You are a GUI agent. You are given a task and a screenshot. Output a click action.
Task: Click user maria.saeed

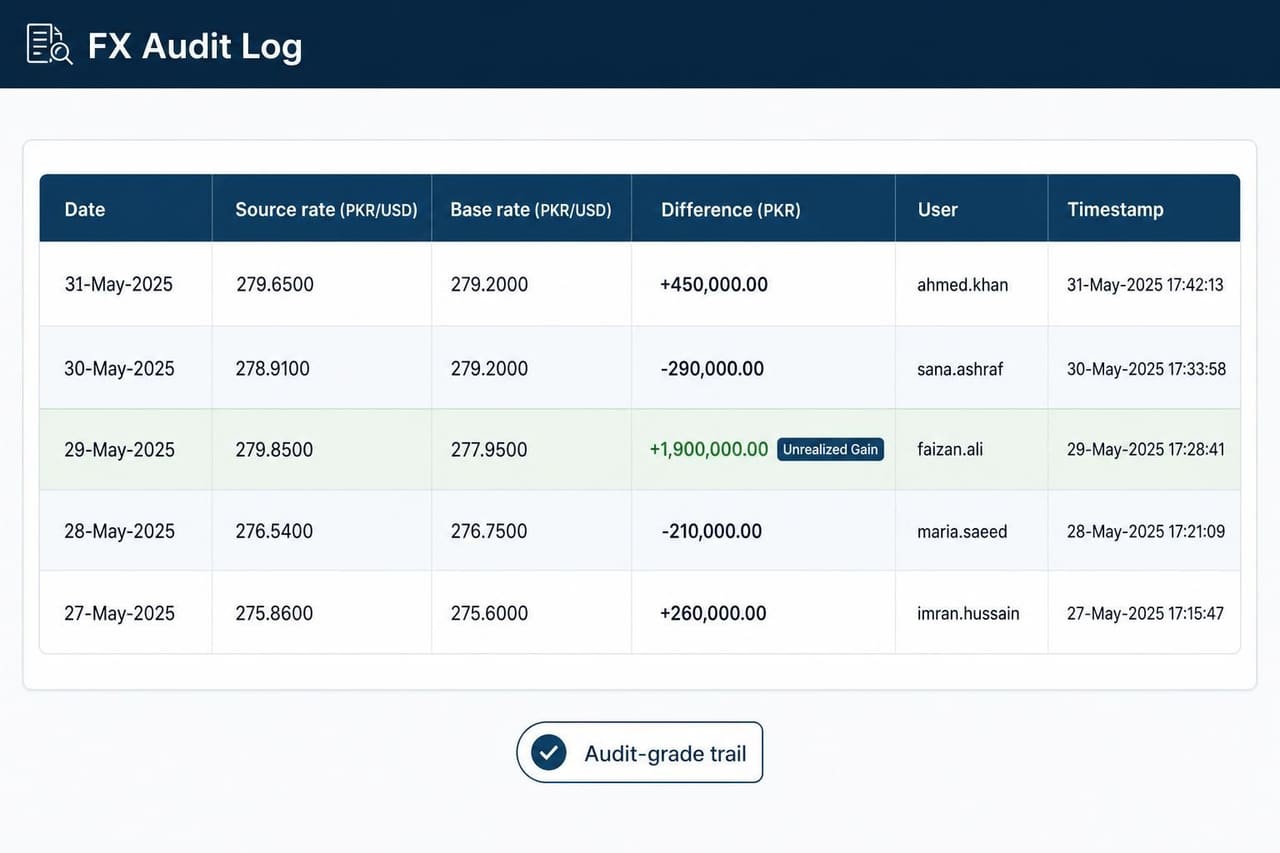(x=962, y=531)
